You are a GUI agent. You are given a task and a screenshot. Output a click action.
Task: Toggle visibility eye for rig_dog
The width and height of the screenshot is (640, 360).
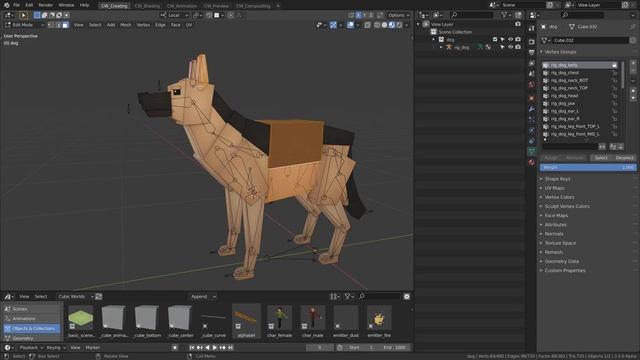(x=510, y=47)
